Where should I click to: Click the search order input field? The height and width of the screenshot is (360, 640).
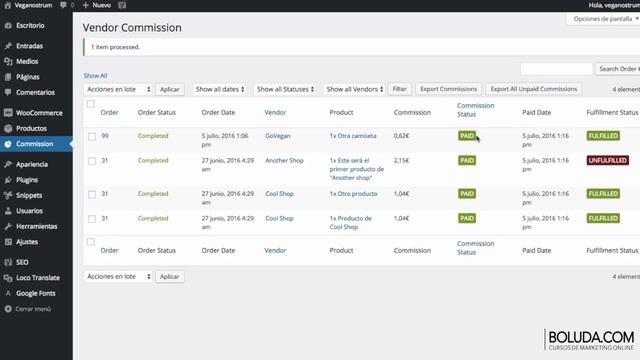point(556,69)
